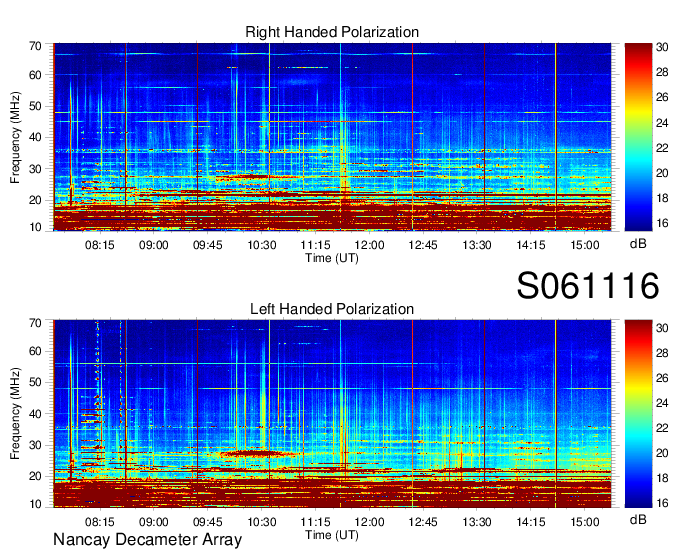Click the 10 frequency tick of Right Handed plot
The width and height of the screenshot is (680, 552).
[x=35, y=227]
